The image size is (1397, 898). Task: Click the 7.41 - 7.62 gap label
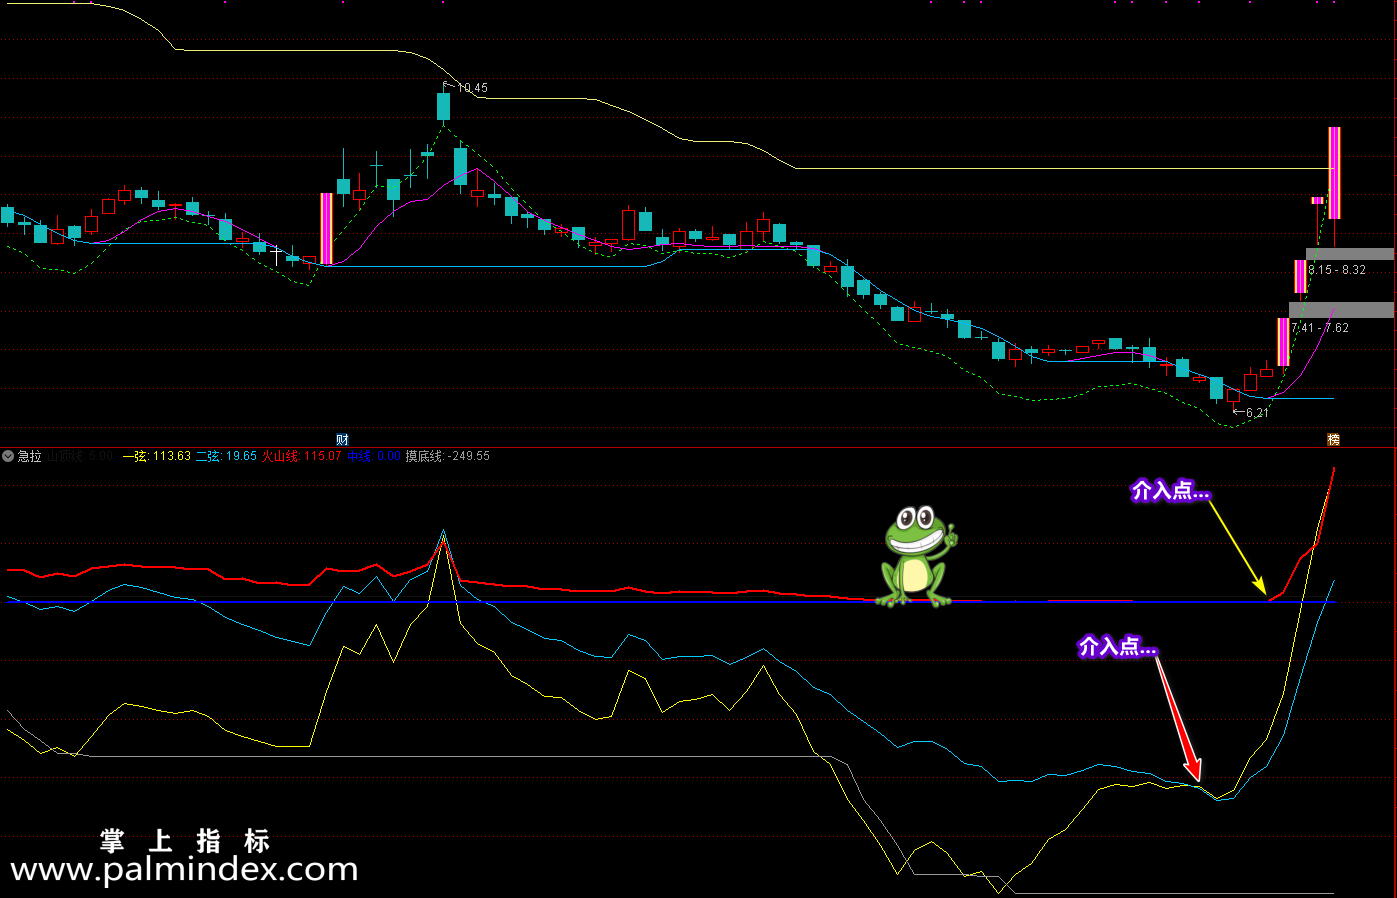pos(1320,328)
